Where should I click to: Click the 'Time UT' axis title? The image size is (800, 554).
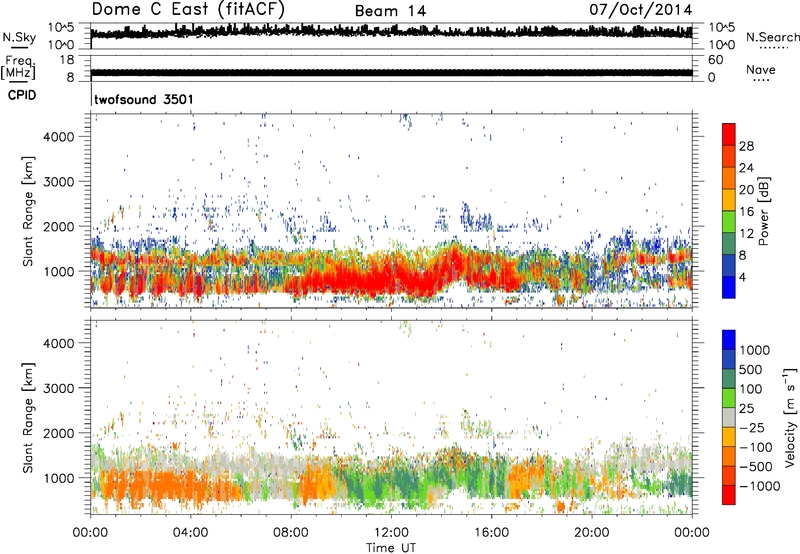391,547
